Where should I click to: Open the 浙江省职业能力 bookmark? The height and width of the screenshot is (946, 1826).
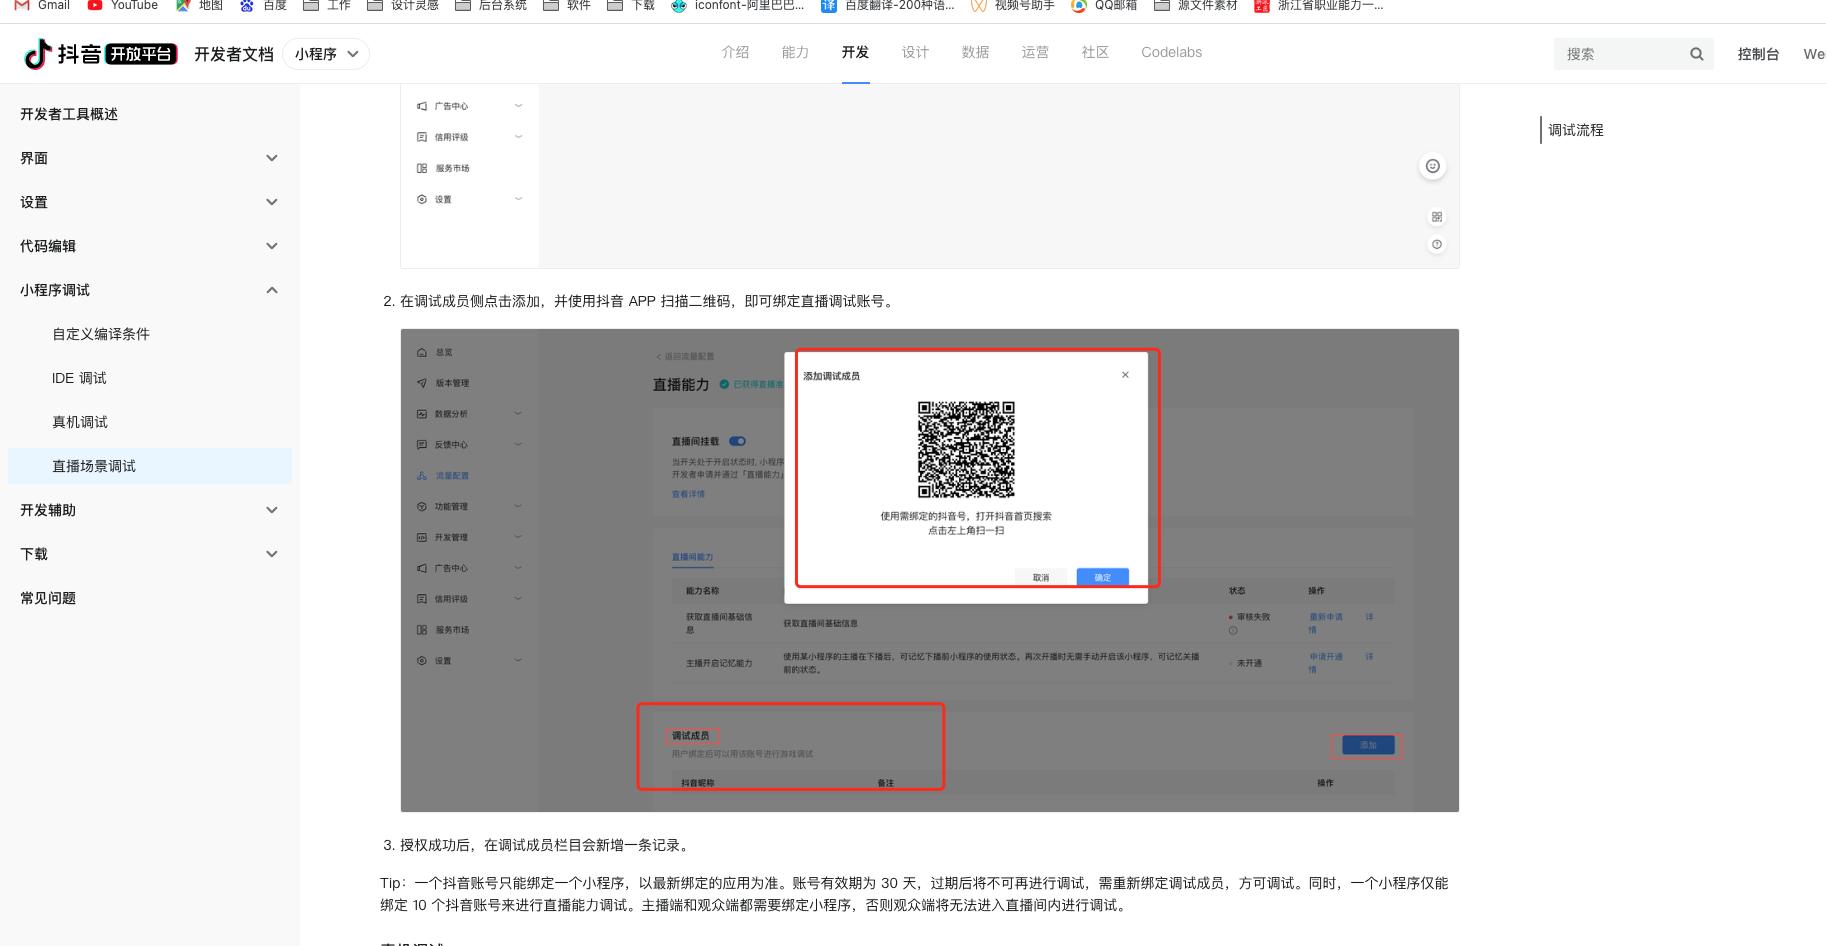pos(1319,5)
